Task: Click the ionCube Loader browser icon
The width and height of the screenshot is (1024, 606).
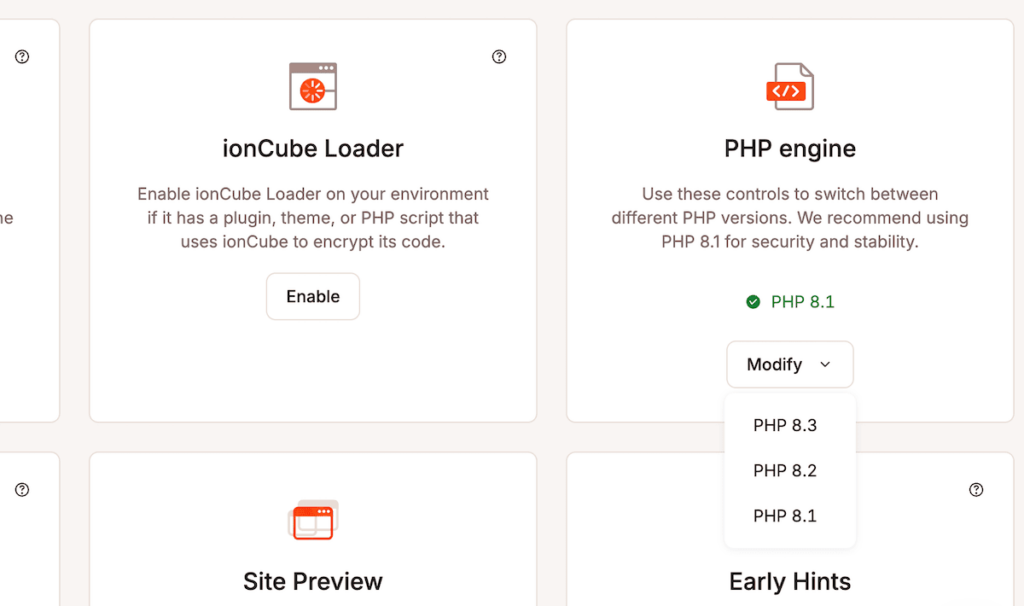Action: click(313, 86)
